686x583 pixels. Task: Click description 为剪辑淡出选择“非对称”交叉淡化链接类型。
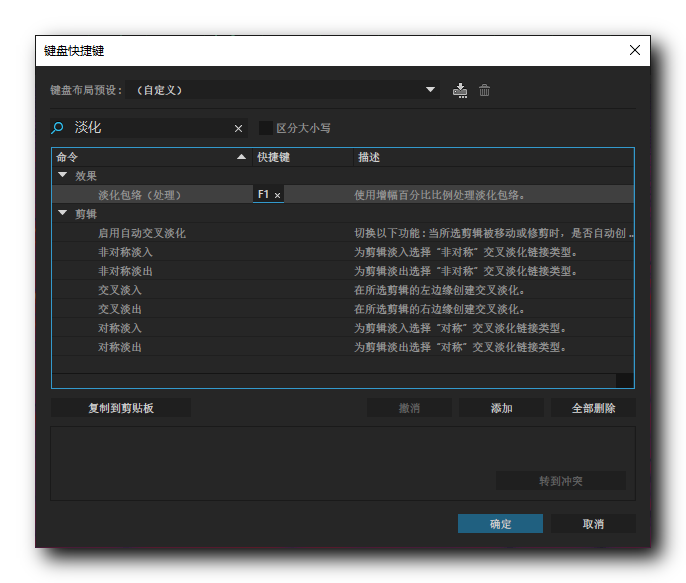(x=466, y=271)
